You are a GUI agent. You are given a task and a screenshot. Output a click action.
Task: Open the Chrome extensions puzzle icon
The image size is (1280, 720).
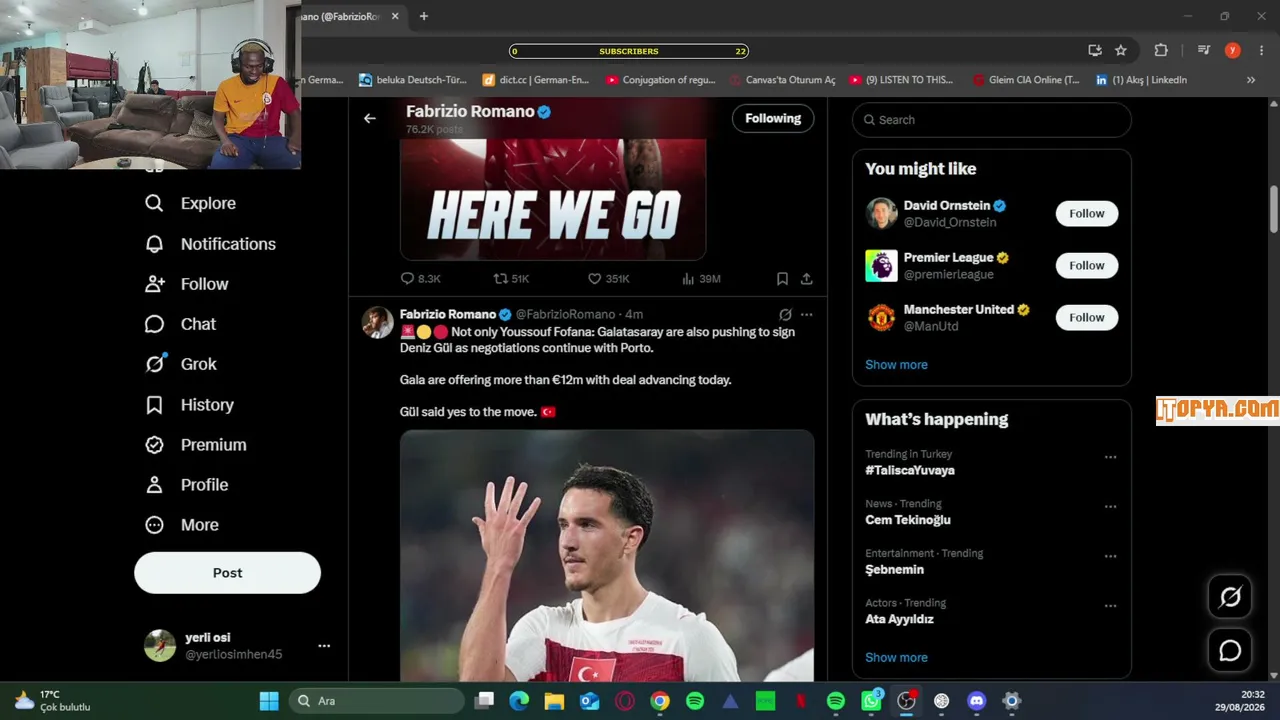(x=1161, y=50)
